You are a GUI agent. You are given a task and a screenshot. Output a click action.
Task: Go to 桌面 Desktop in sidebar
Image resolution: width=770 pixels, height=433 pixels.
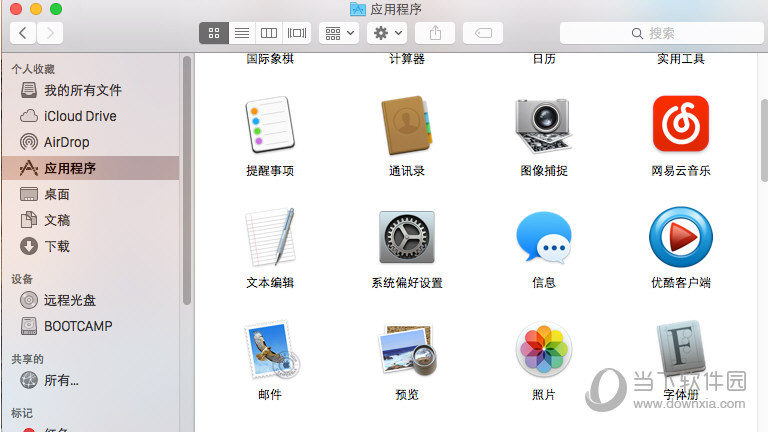coord(91,194)
